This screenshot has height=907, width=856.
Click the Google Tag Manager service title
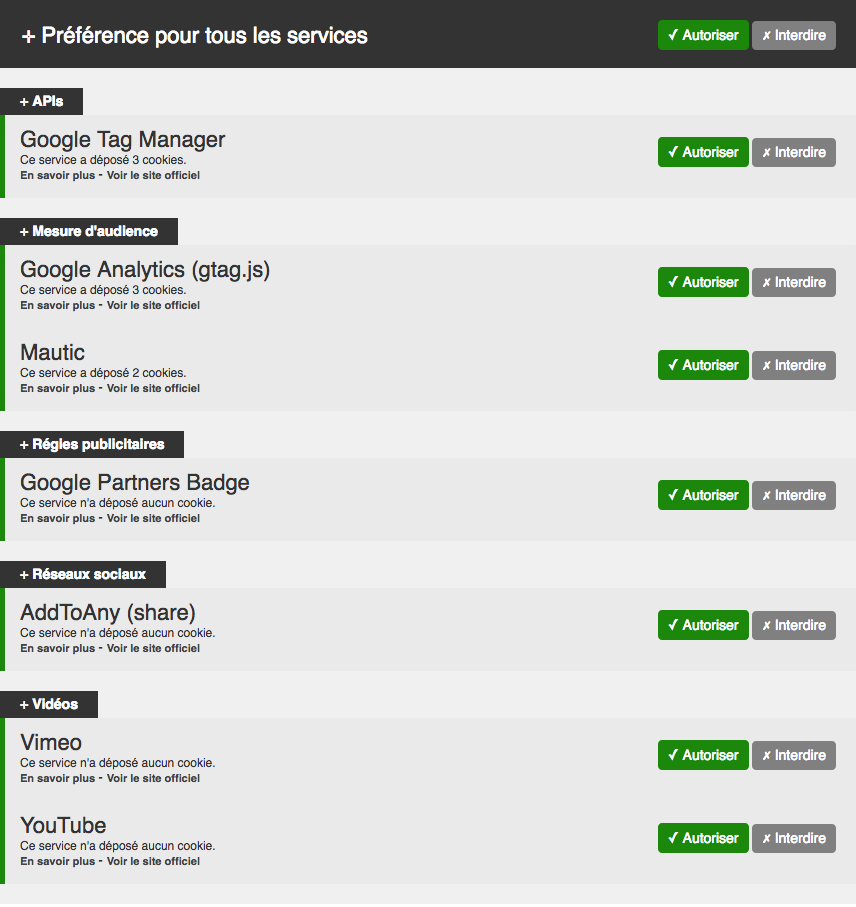[x=123, y=139]
